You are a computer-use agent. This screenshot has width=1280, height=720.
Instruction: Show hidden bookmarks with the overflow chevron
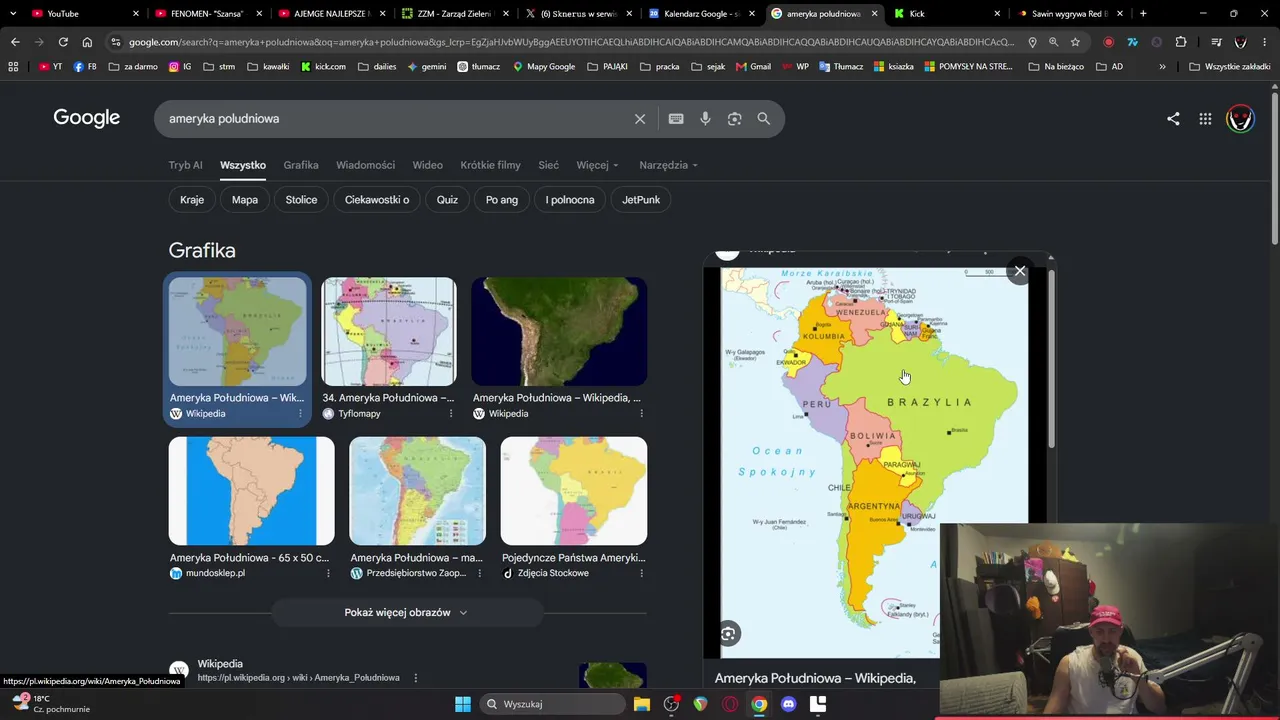click(1162, 67)
